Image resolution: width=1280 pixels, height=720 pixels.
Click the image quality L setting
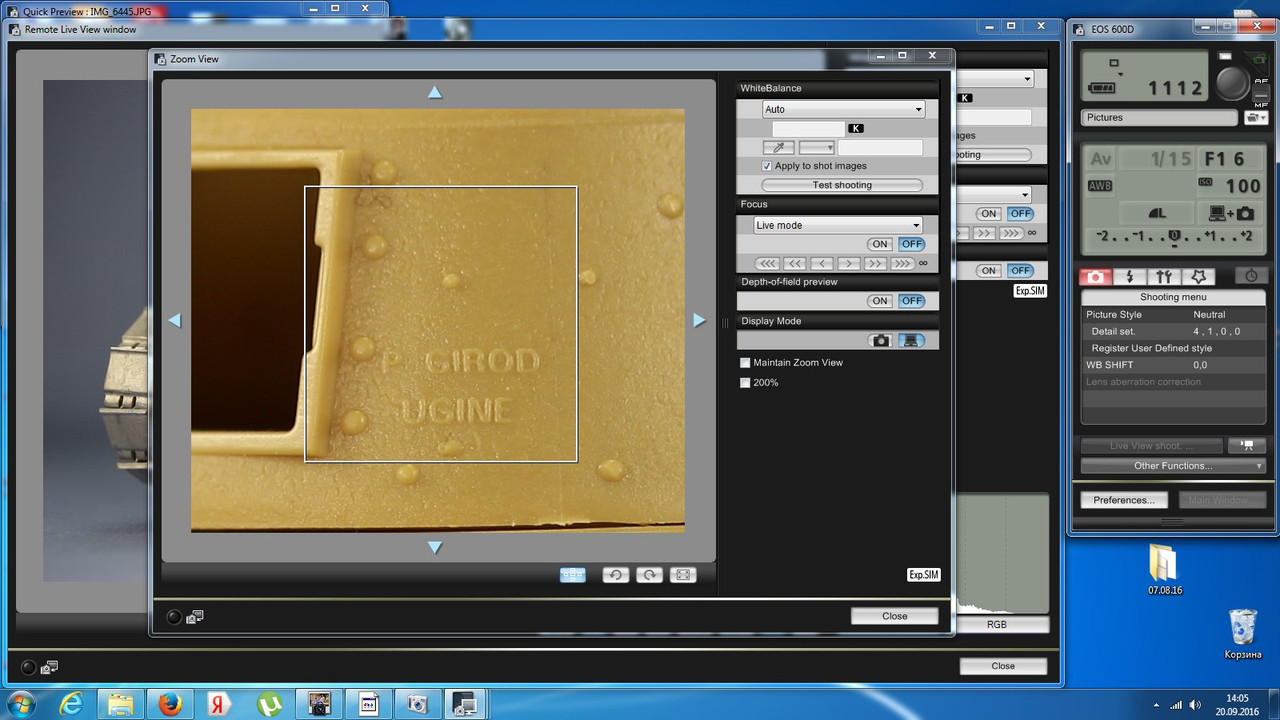click(1156, 213)
